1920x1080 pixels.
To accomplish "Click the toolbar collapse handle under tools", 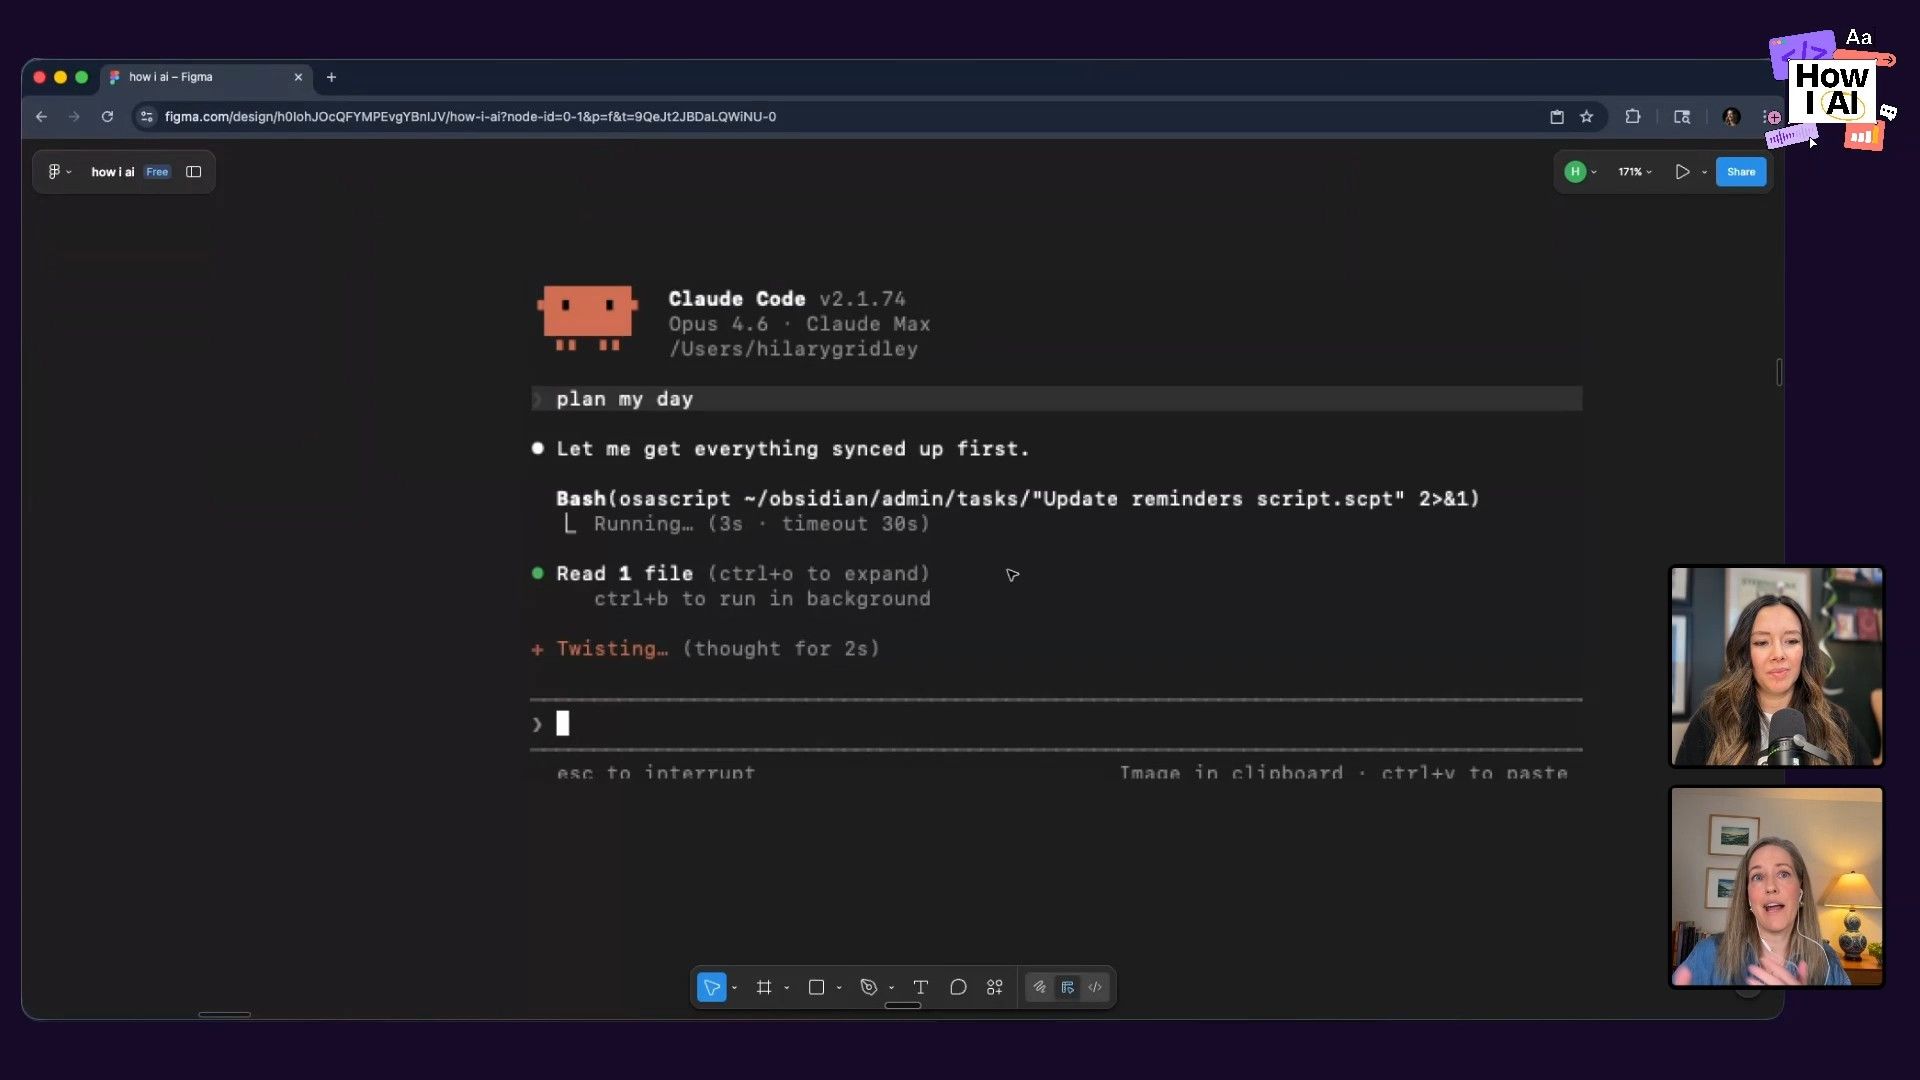I will pyautogui.click(x=903, y=1005).
